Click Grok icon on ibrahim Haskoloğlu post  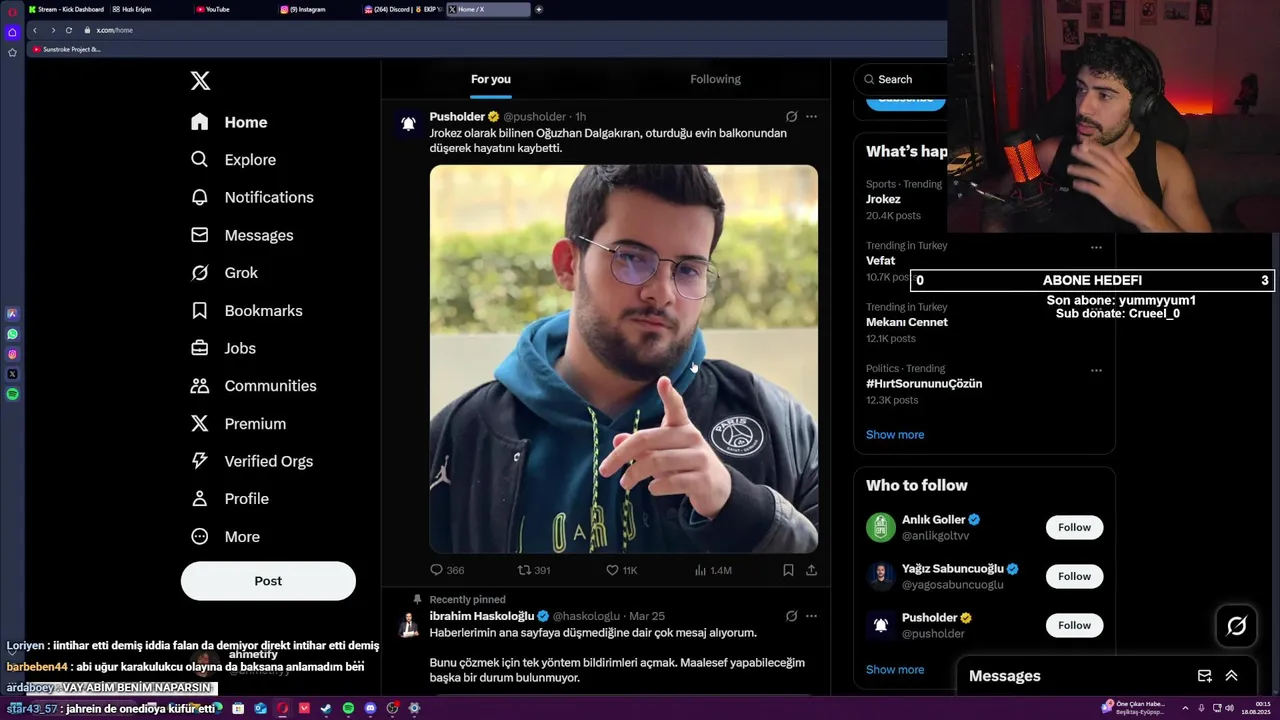(791, 616)
